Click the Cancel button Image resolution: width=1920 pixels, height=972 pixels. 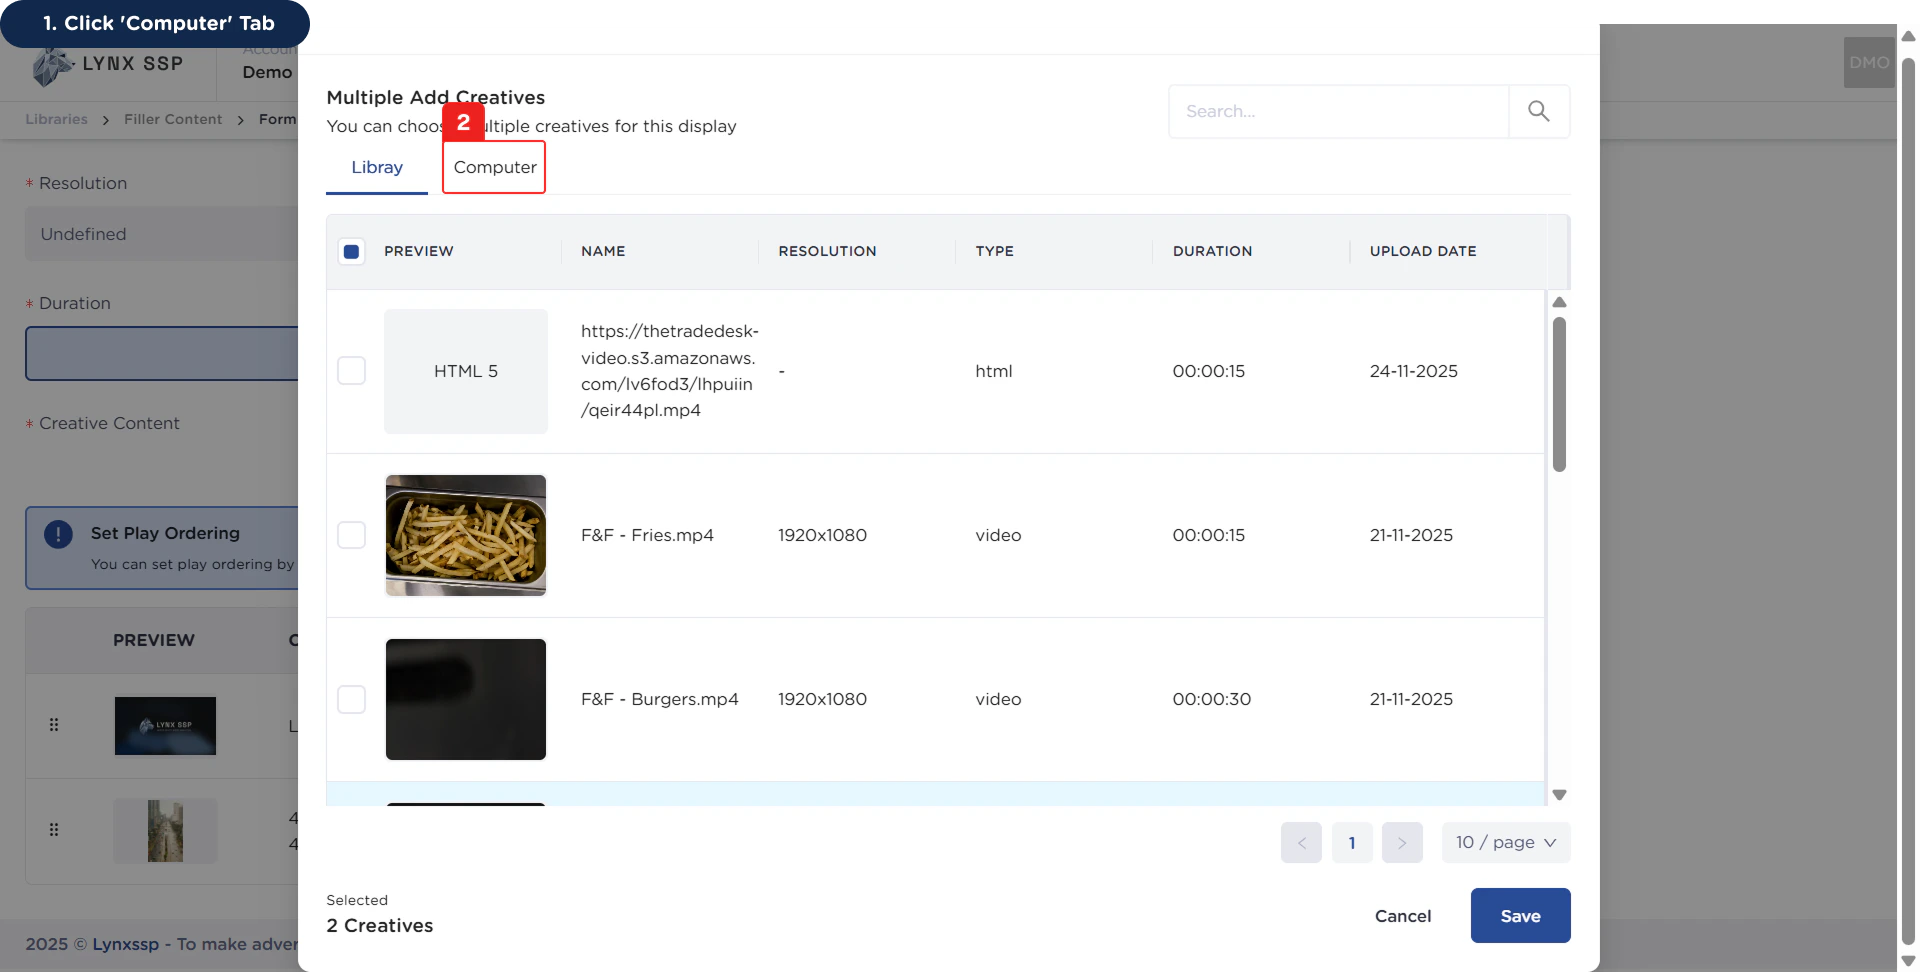[1403, 915]
